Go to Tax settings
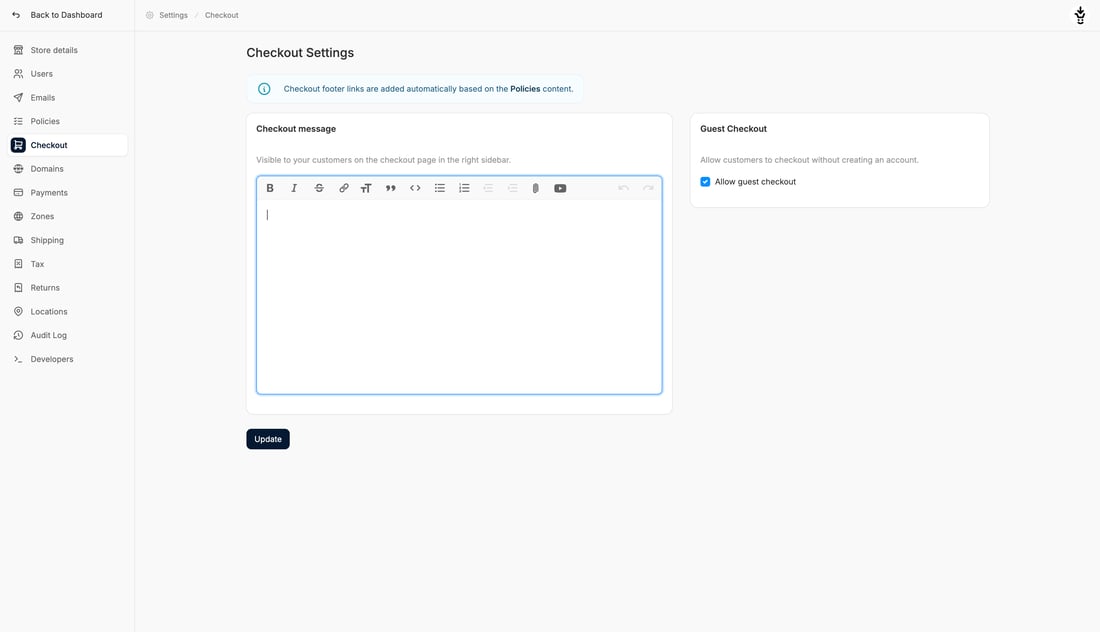Screen dimensions: 1100x632 68,264
